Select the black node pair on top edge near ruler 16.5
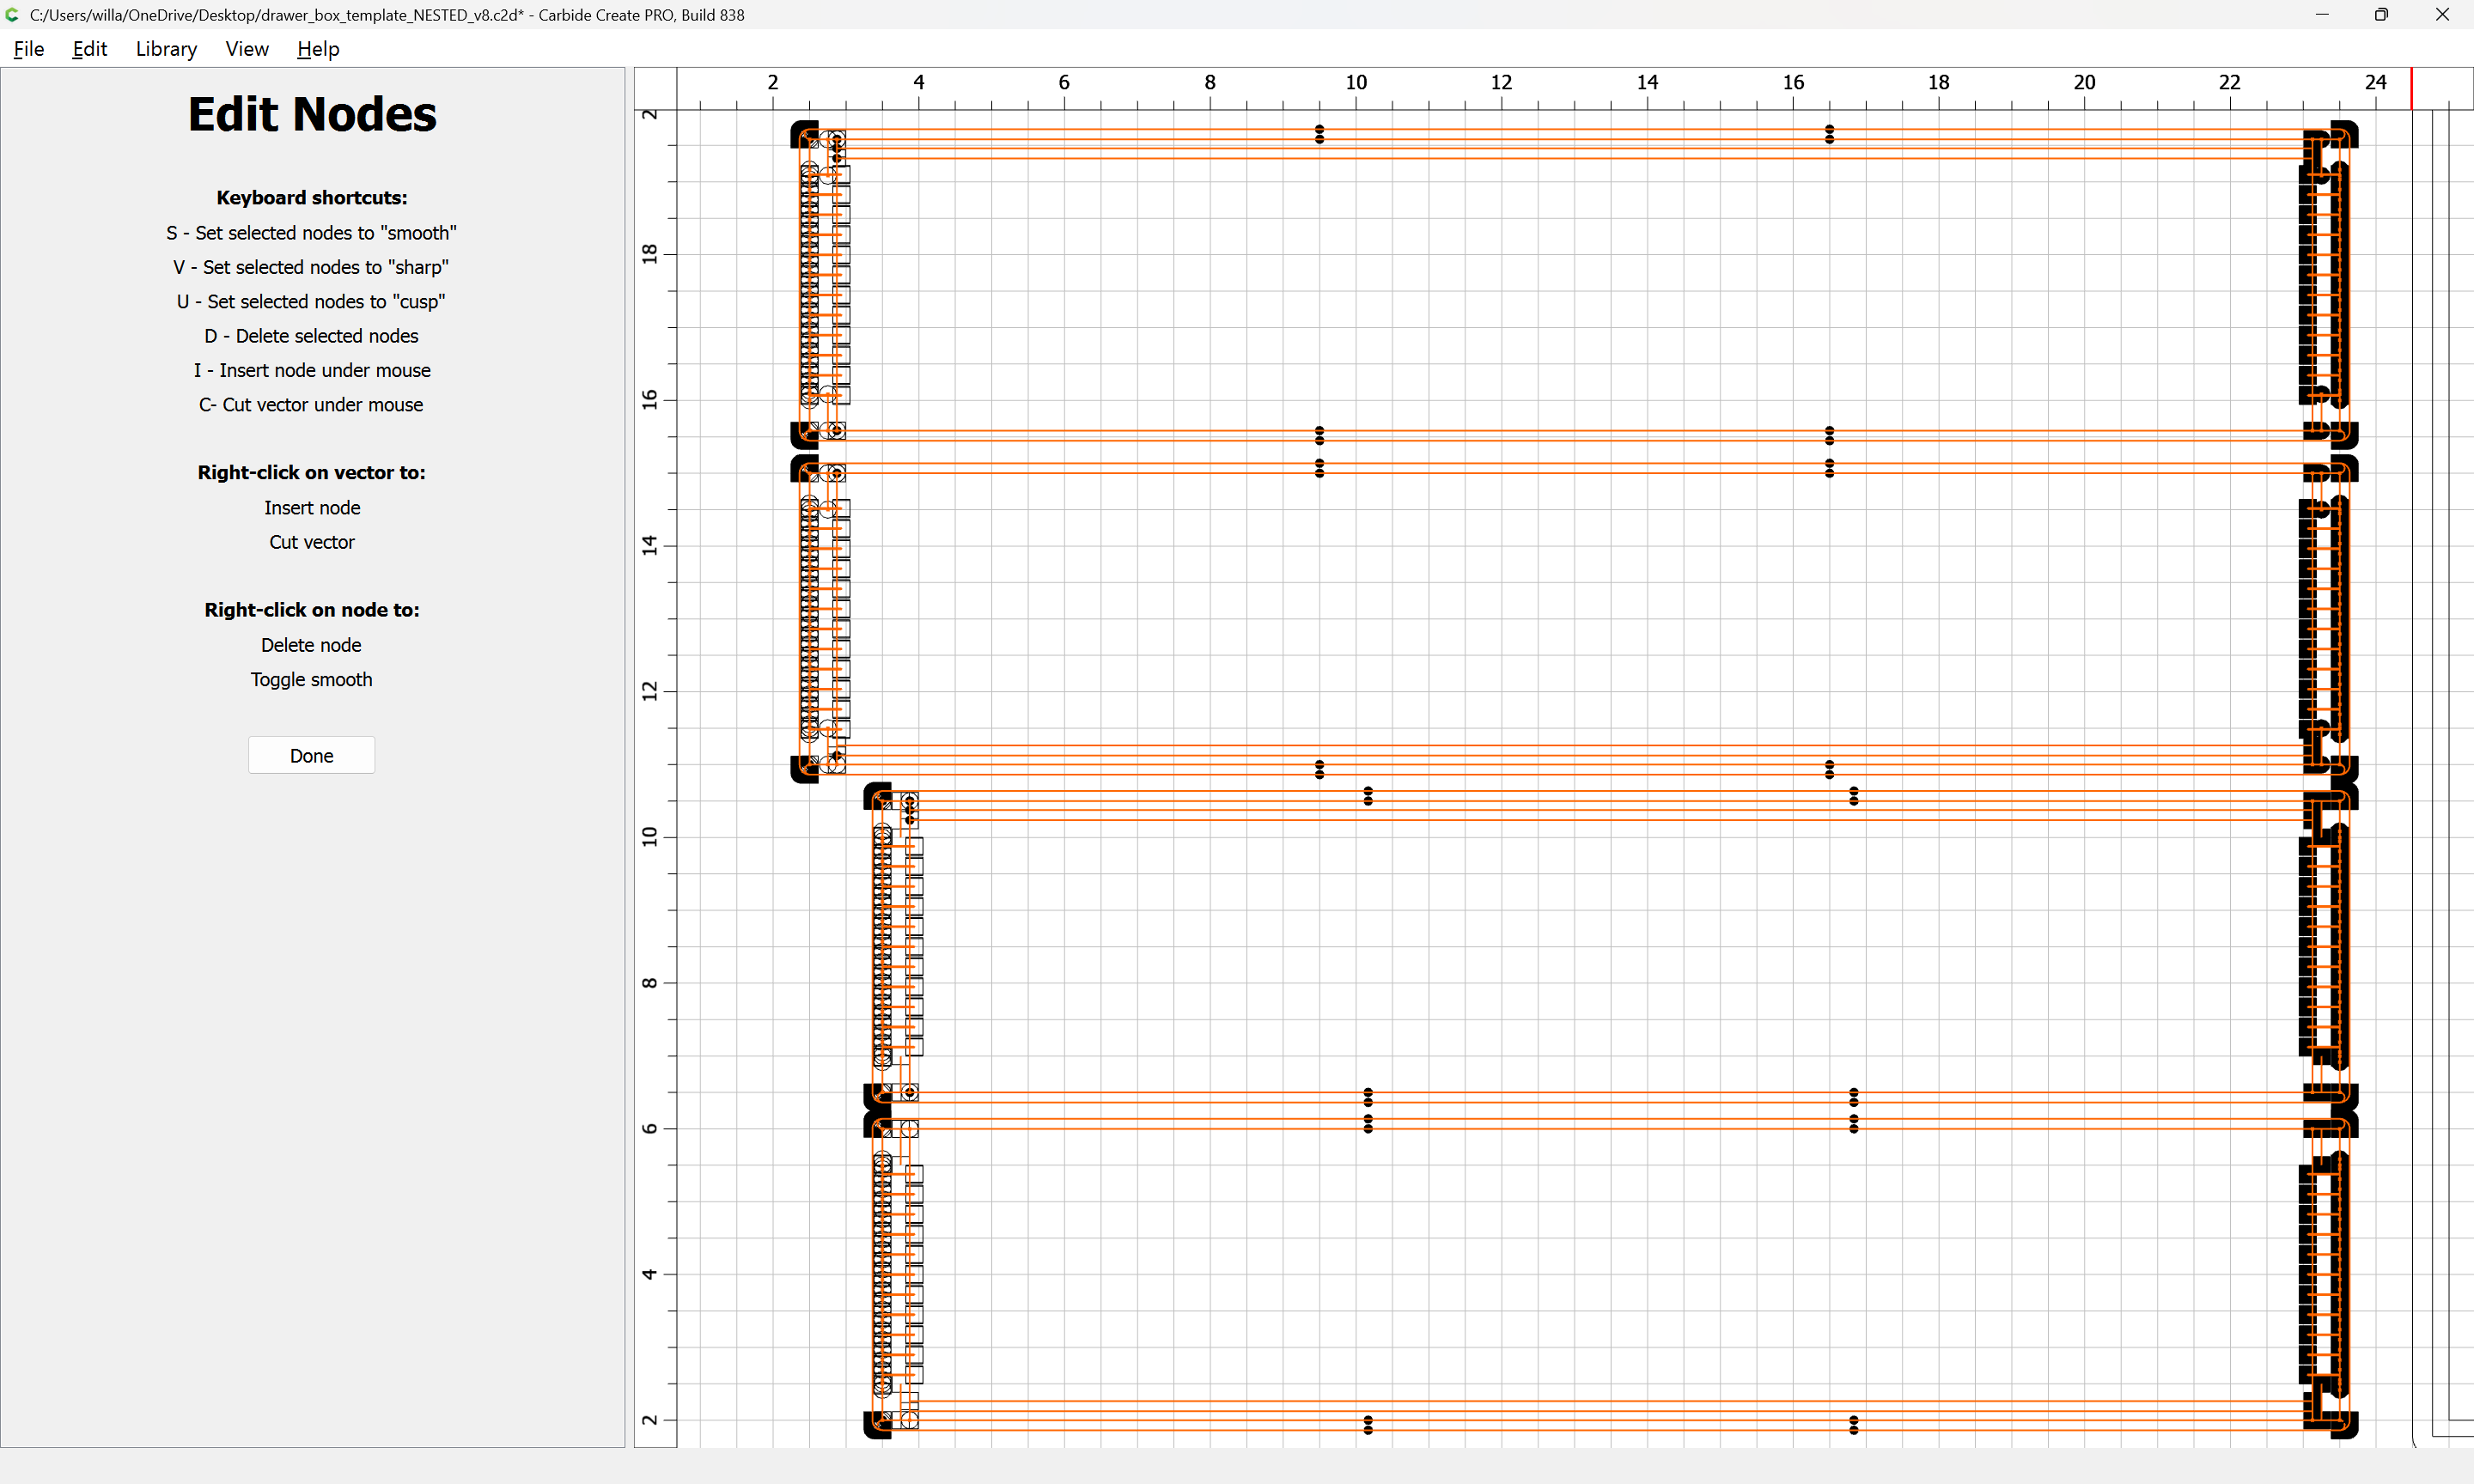 point(1829,134)
